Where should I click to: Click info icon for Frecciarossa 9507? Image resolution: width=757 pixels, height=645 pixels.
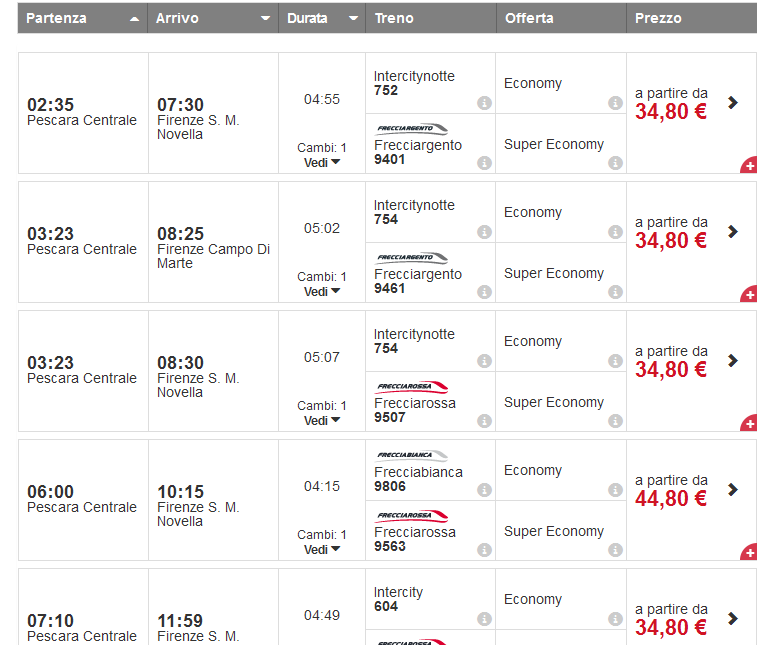[x=484, y=421]
